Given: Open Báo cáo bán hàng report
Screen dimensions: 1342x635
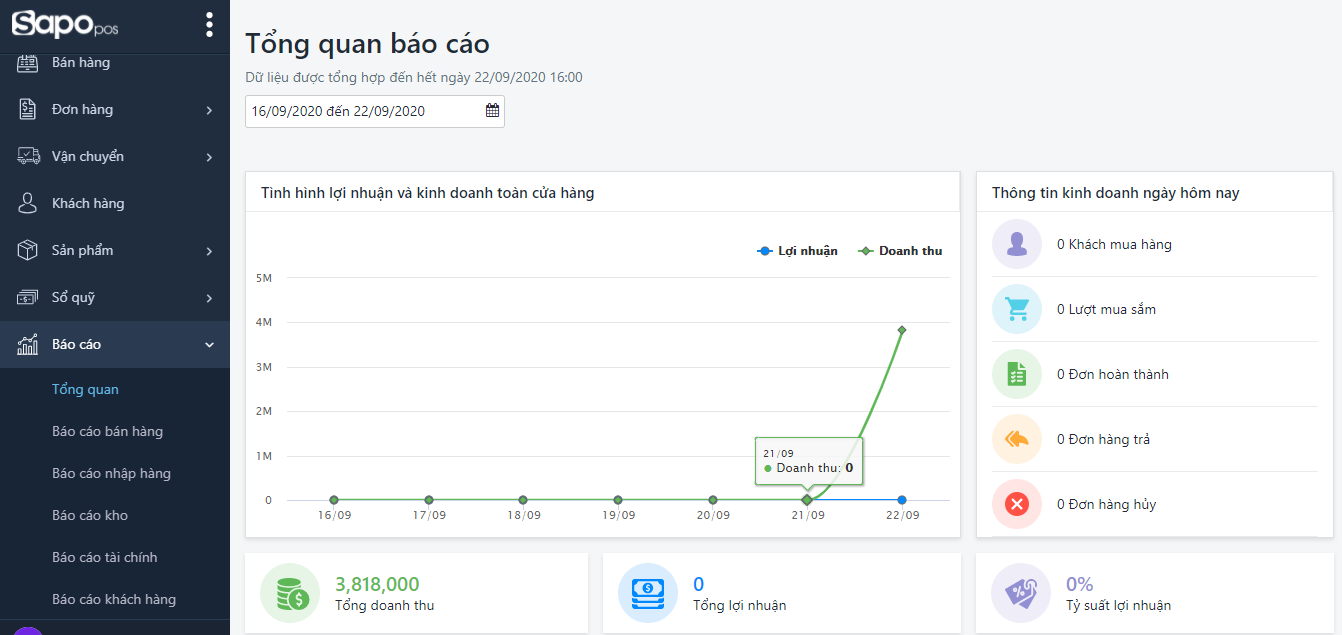Looking at the screenshot, I should (107, 431).
